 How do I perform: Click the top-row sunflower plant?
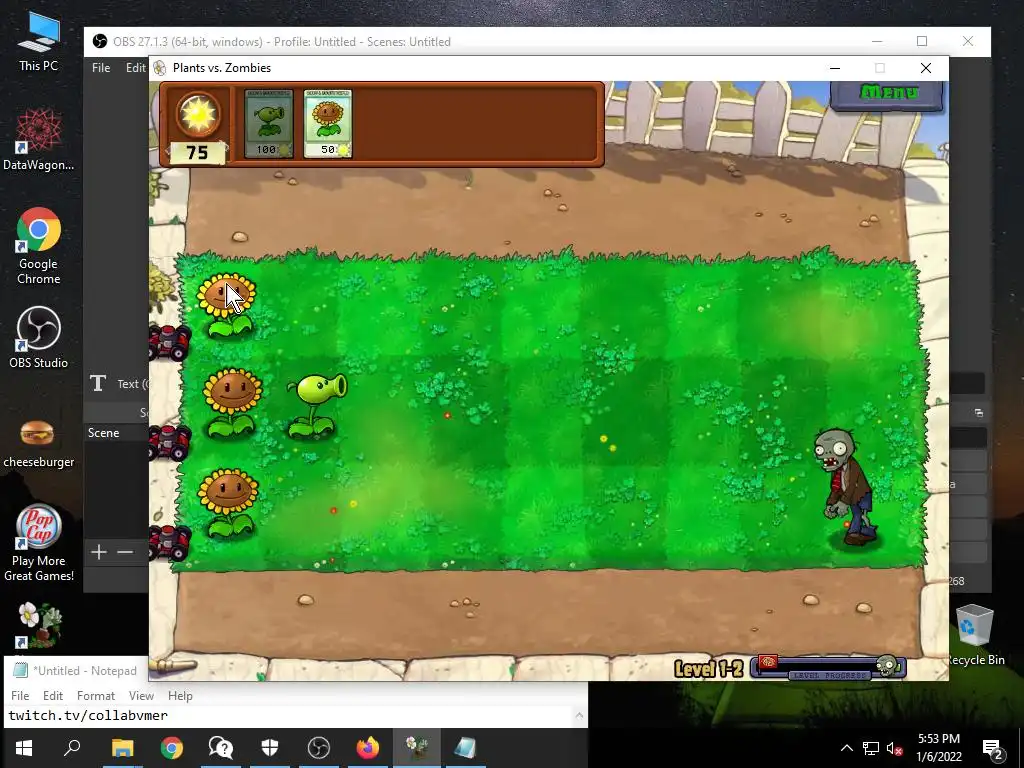point(227,305)
